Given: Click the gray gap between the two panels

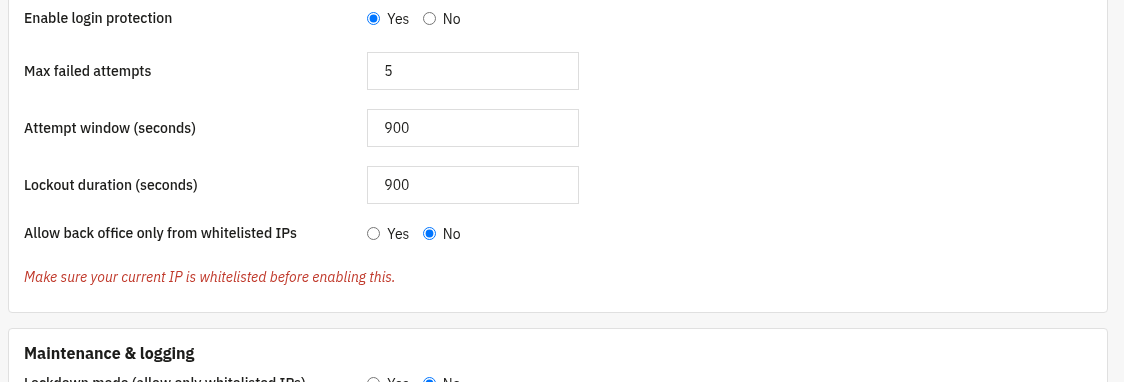Looking at the screenshot, I should 558,320.
